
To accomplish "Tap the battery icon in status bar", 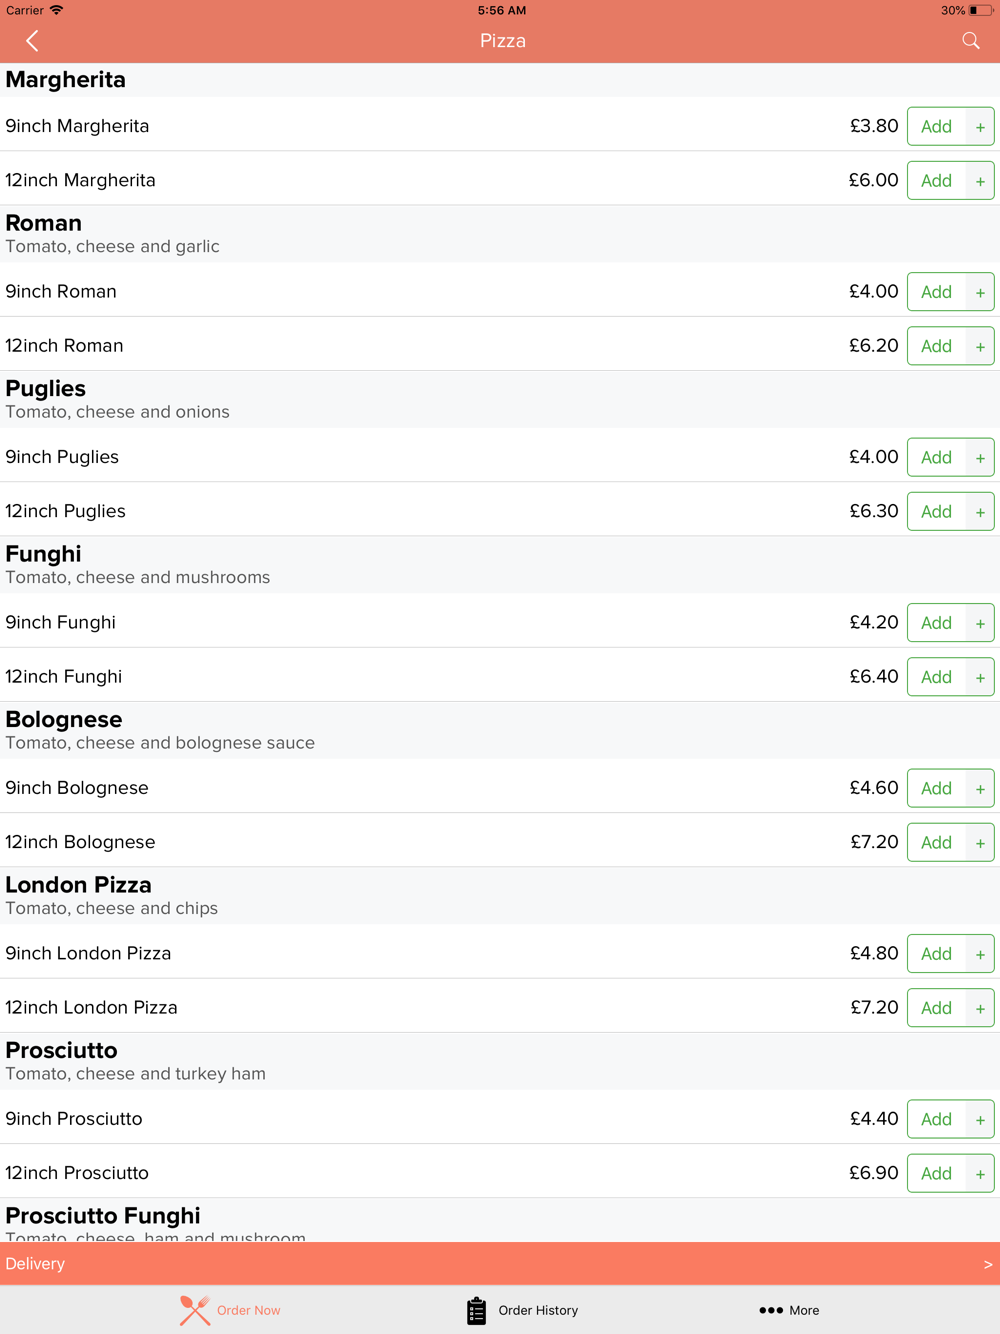I will 980,10.
